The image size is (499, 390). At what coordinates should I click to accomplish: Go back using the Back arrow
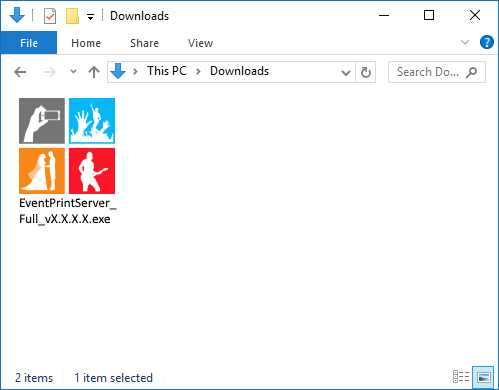click(x=20, y=72)
